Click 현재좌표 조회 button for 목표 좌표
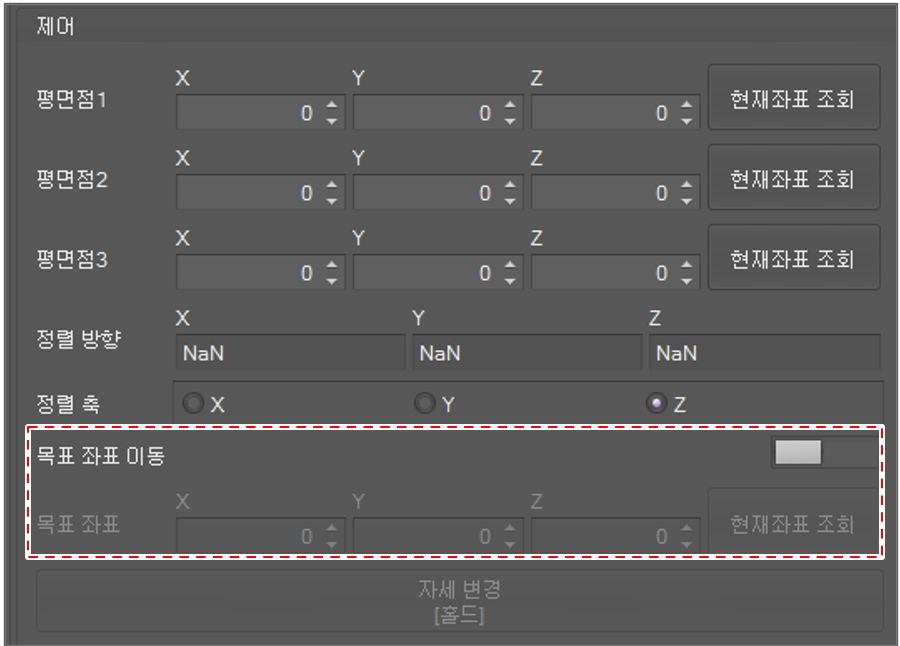Screen dimensions: 900x646 793,522
